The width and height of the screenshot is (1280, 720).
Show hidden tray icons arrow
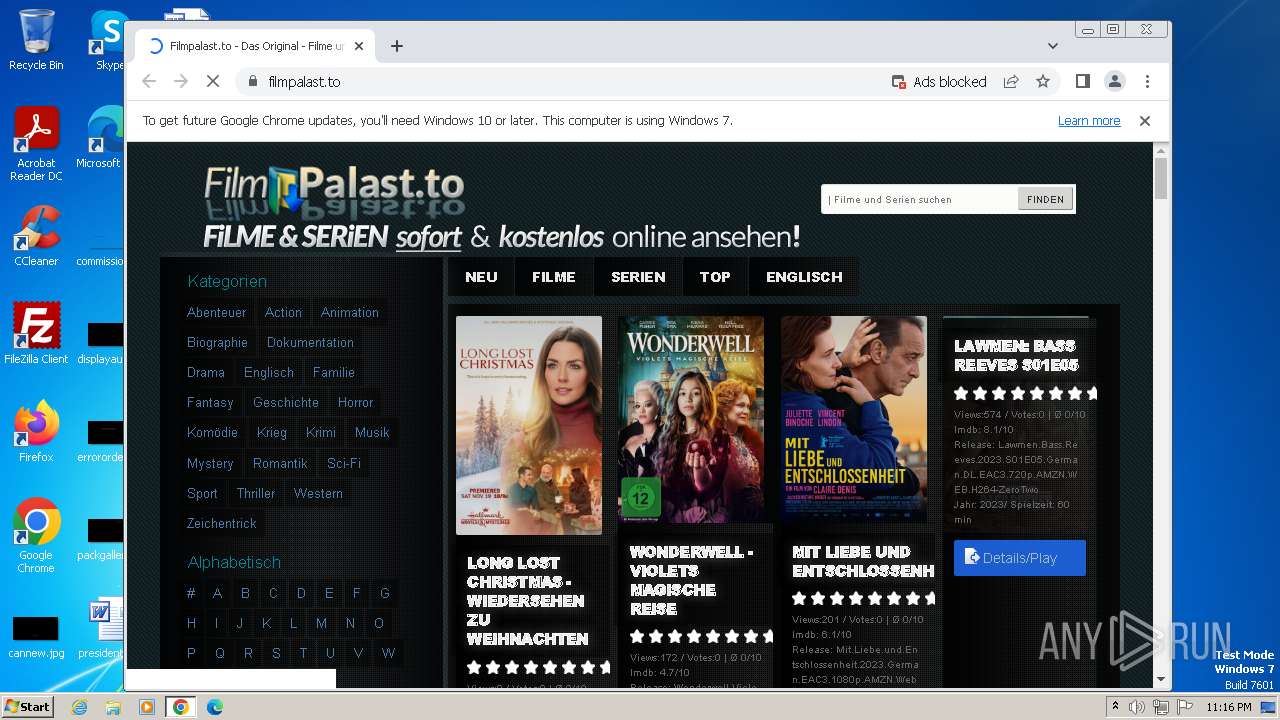pos(1115,707)
